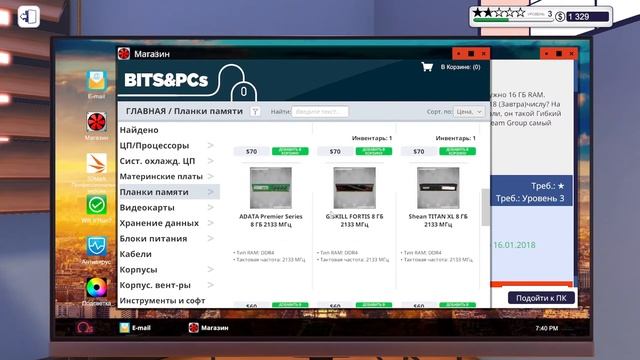Expand Корпус. вент-ры arrow
The width and height of the screenshot is (640, 360).
211,285
